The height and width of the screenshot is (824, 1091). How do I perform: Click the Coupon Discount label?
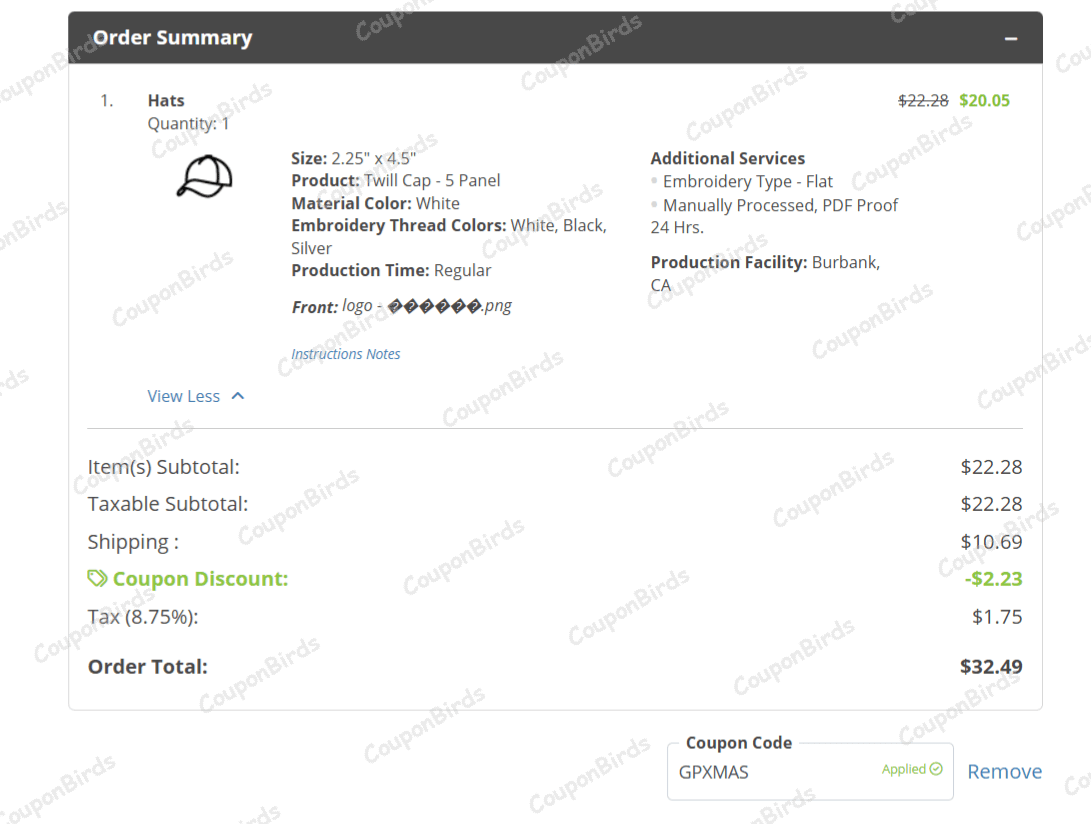200,579
